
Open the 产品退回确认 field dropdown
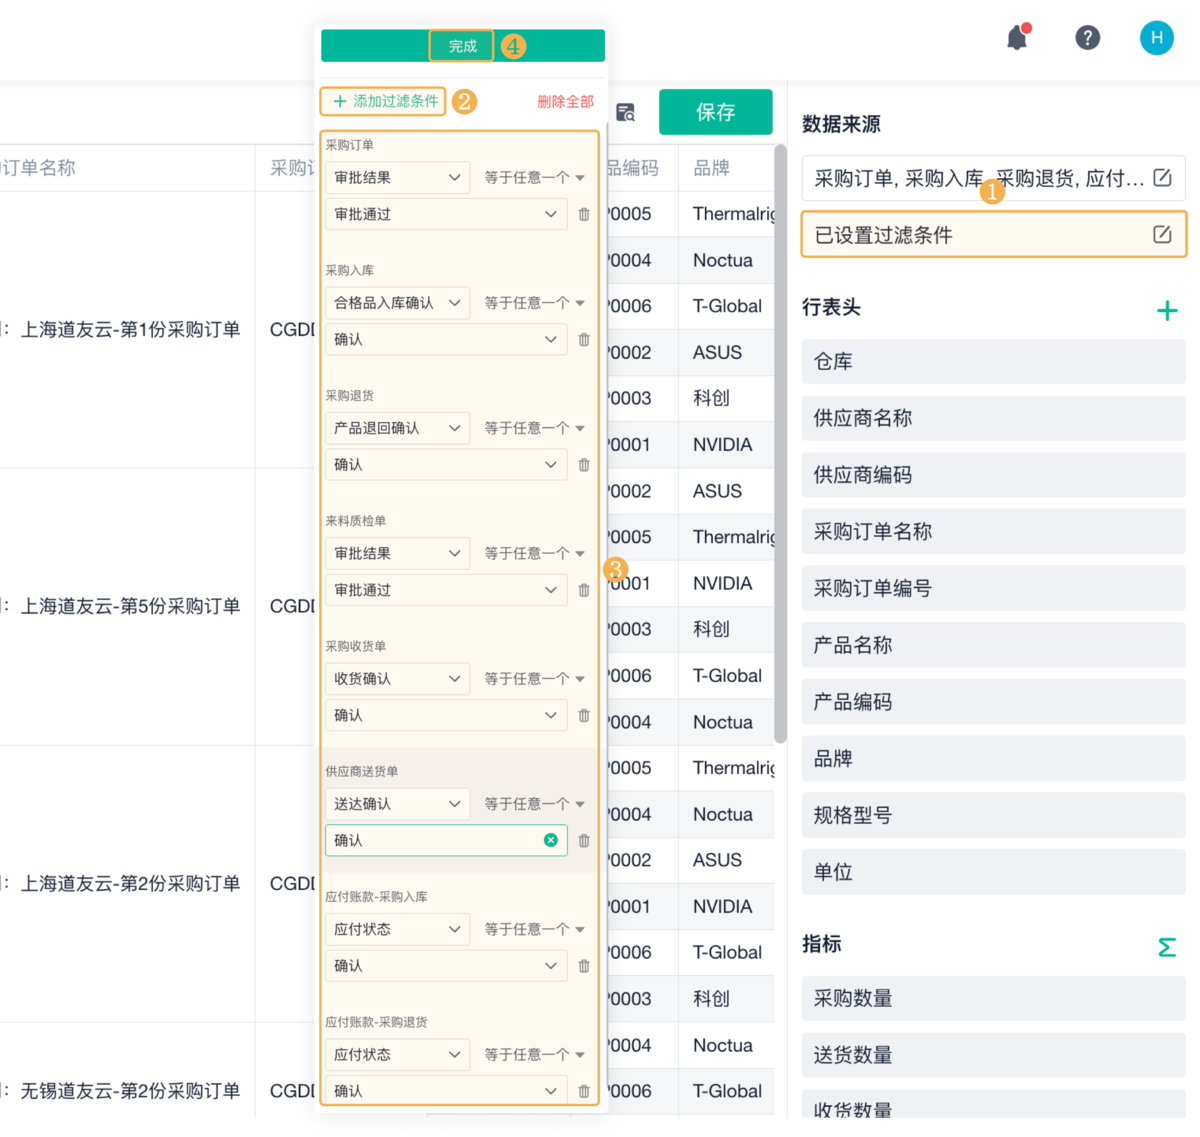coord(397,428)
